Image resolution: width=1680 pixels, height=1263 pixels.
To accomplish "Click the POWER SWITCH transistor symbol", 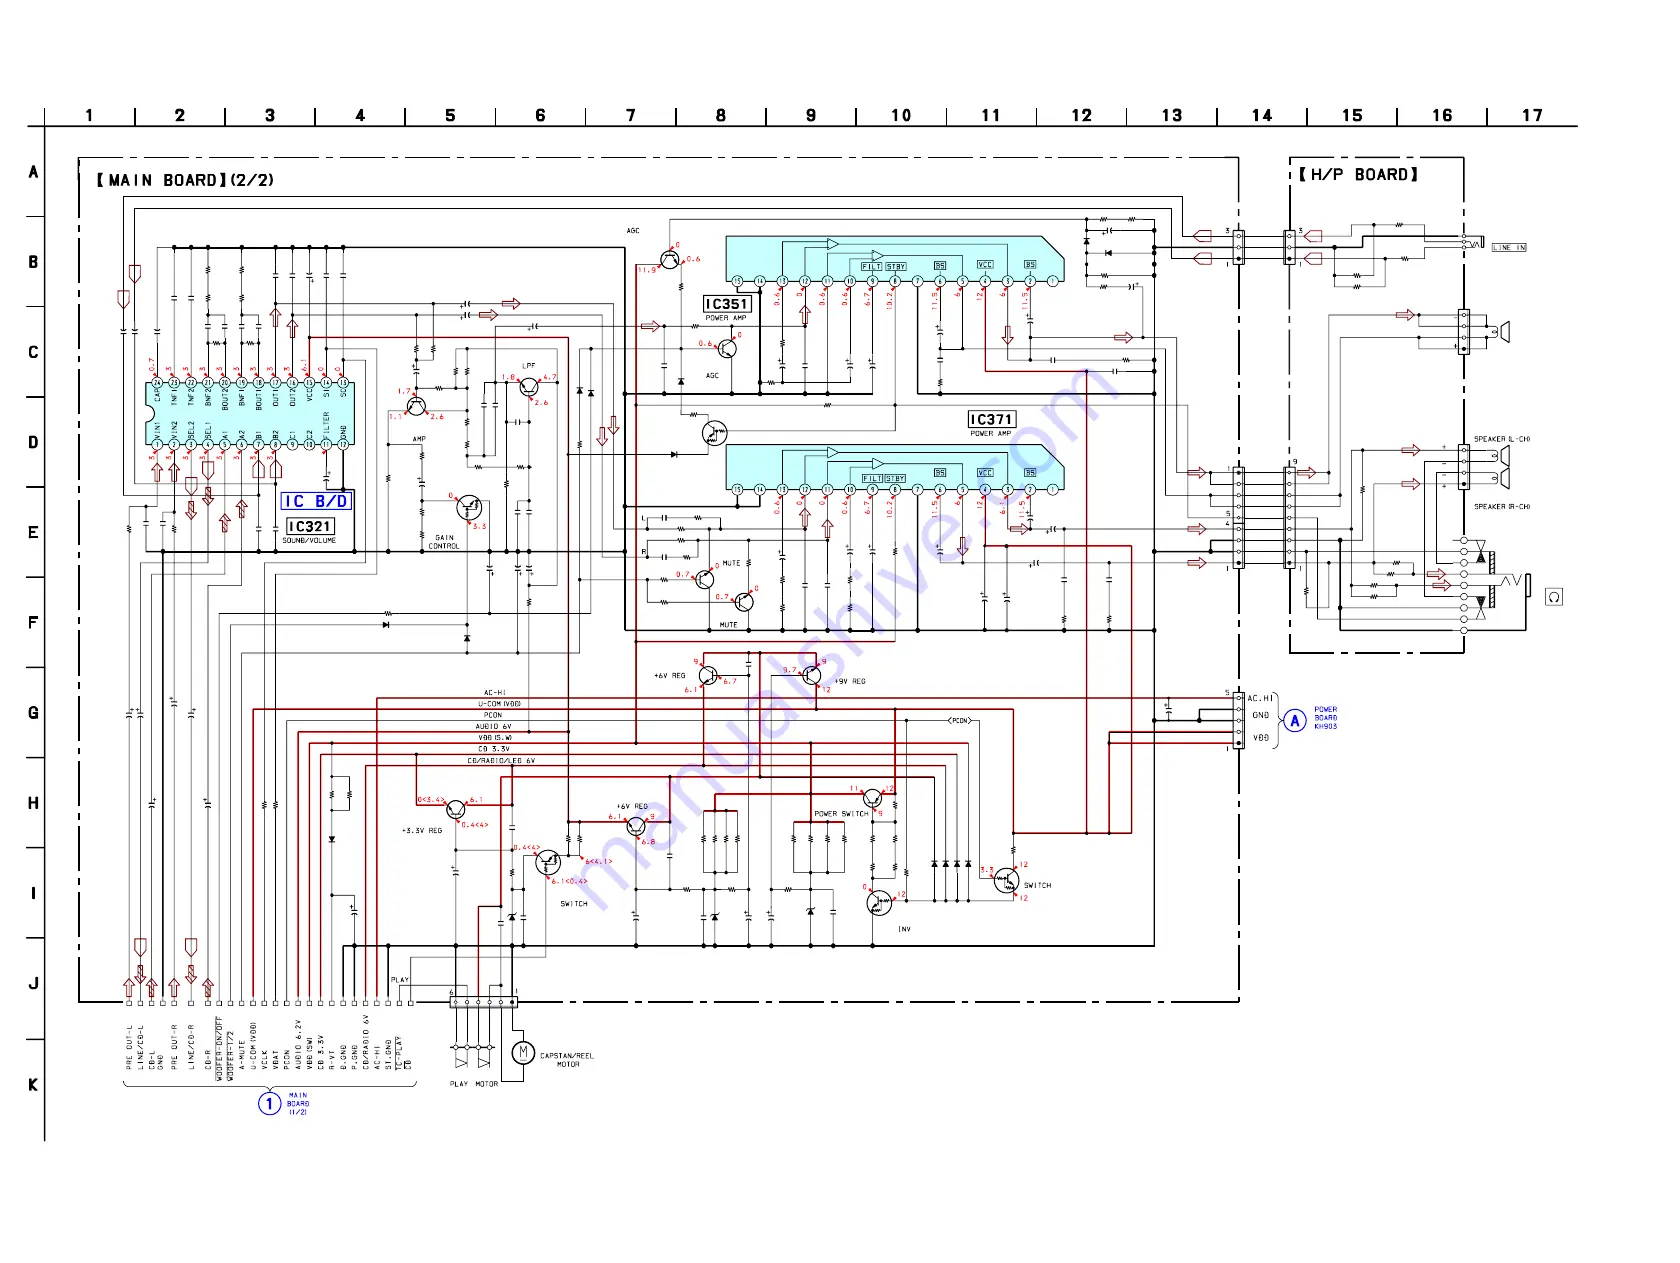I will pyautogui.click(x=872, y=799).
